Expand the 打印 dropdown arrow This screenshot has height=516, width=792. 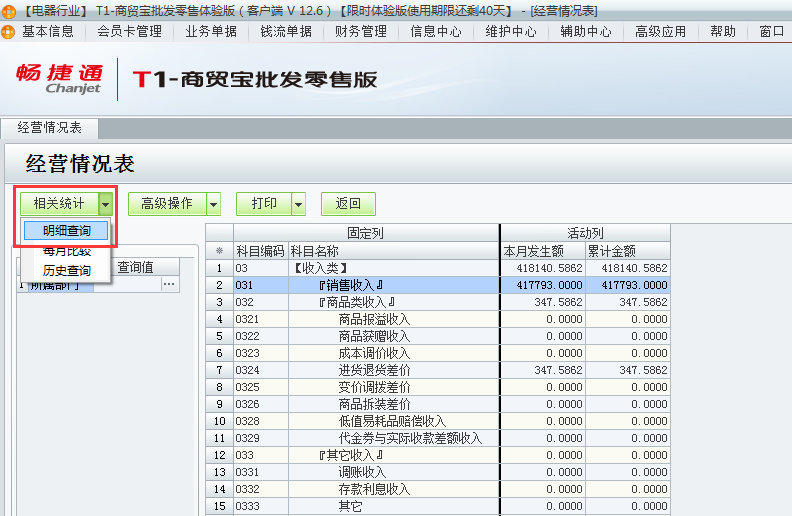[299, 204]
